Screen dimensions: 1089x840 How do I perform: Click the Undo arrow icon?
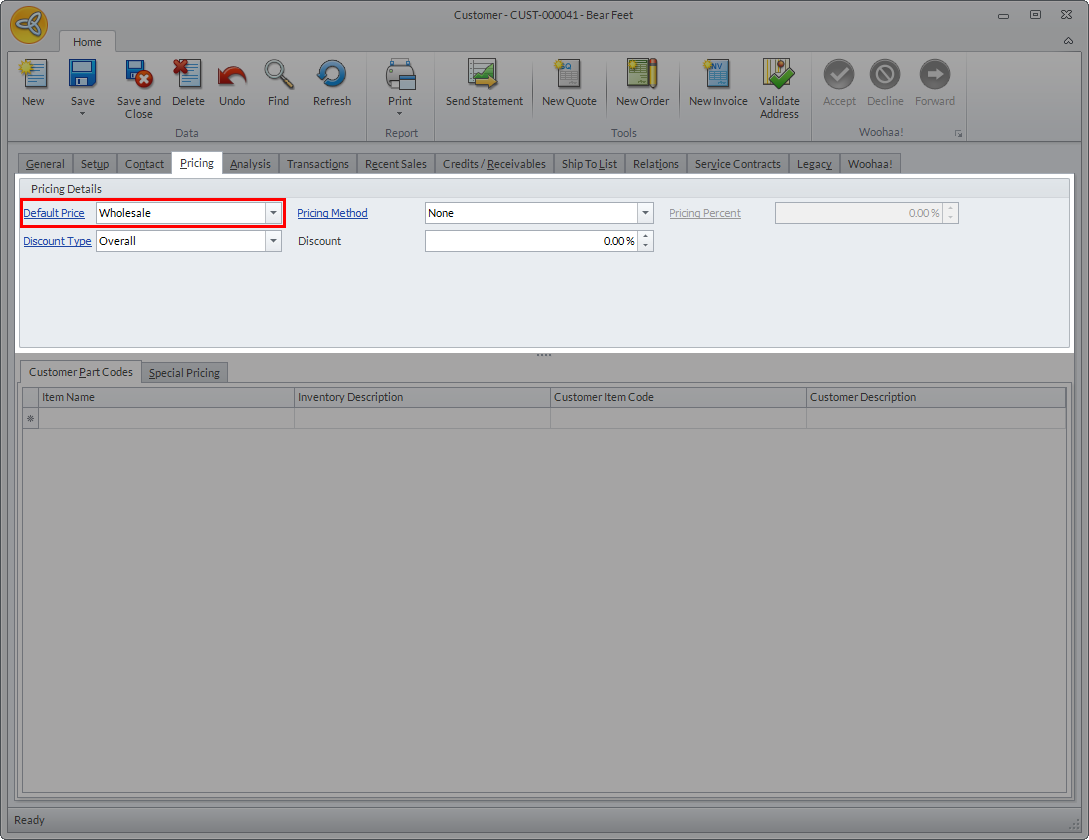click(x=232, y=76)
